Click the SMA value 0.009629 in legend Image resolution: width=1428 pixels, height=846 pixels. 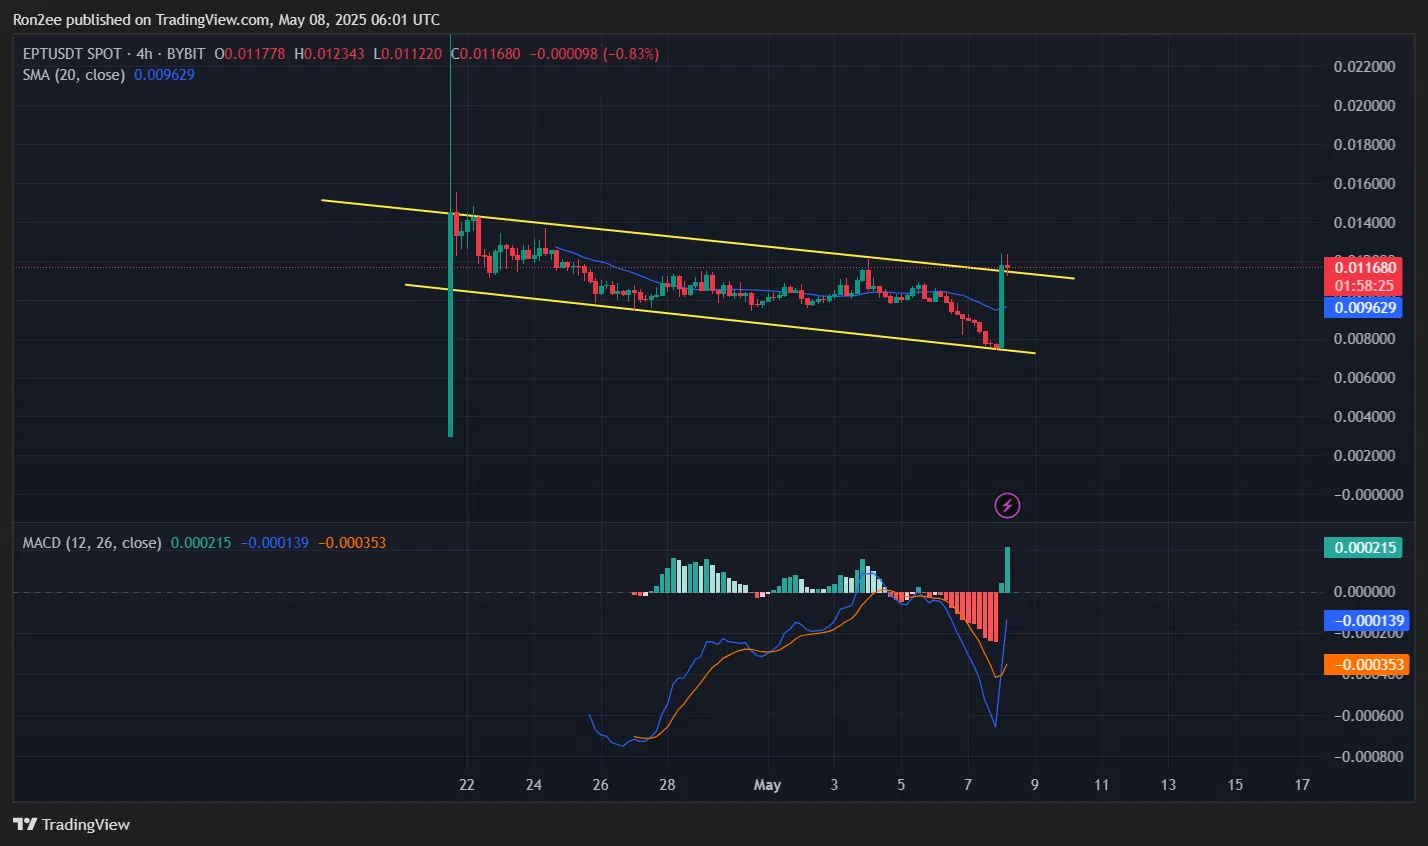click(x=164, y=75)
